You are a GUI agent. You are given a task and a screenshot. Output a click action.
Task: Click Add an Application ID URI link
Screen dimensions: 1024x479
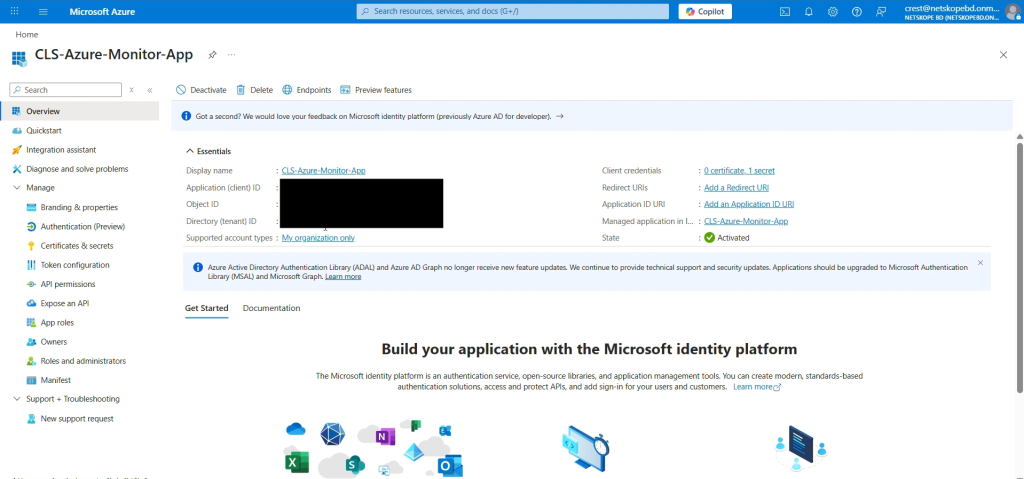(749, 204)
